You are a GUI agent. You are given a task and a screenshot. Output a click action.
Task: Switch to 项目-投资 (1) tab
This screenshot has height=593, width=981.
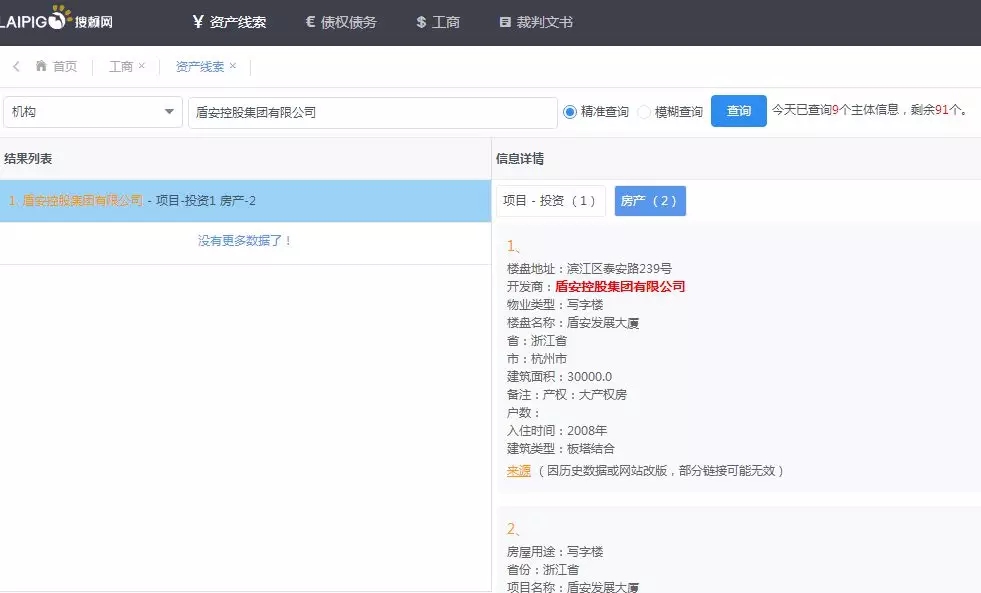(x=551, y=201)
